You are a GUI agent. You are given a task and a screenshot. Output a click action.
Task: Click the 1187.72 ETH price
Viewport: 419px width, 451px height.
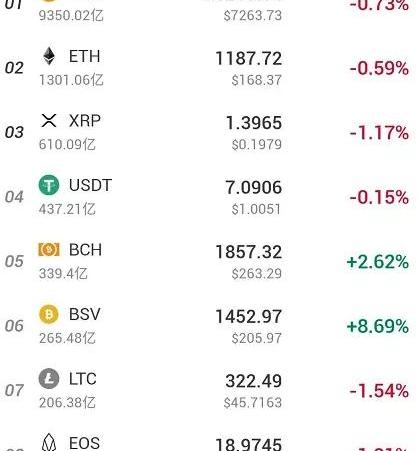[x=249, y=59]
